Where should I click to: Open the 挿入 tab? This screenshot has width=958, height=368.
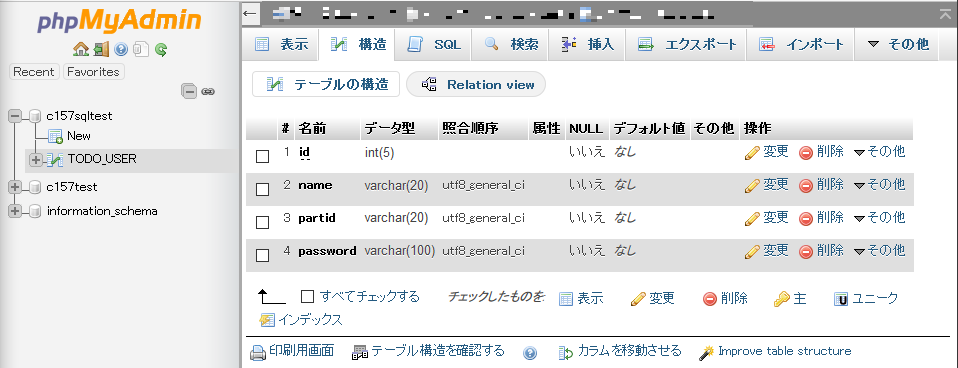coord(587,44)
